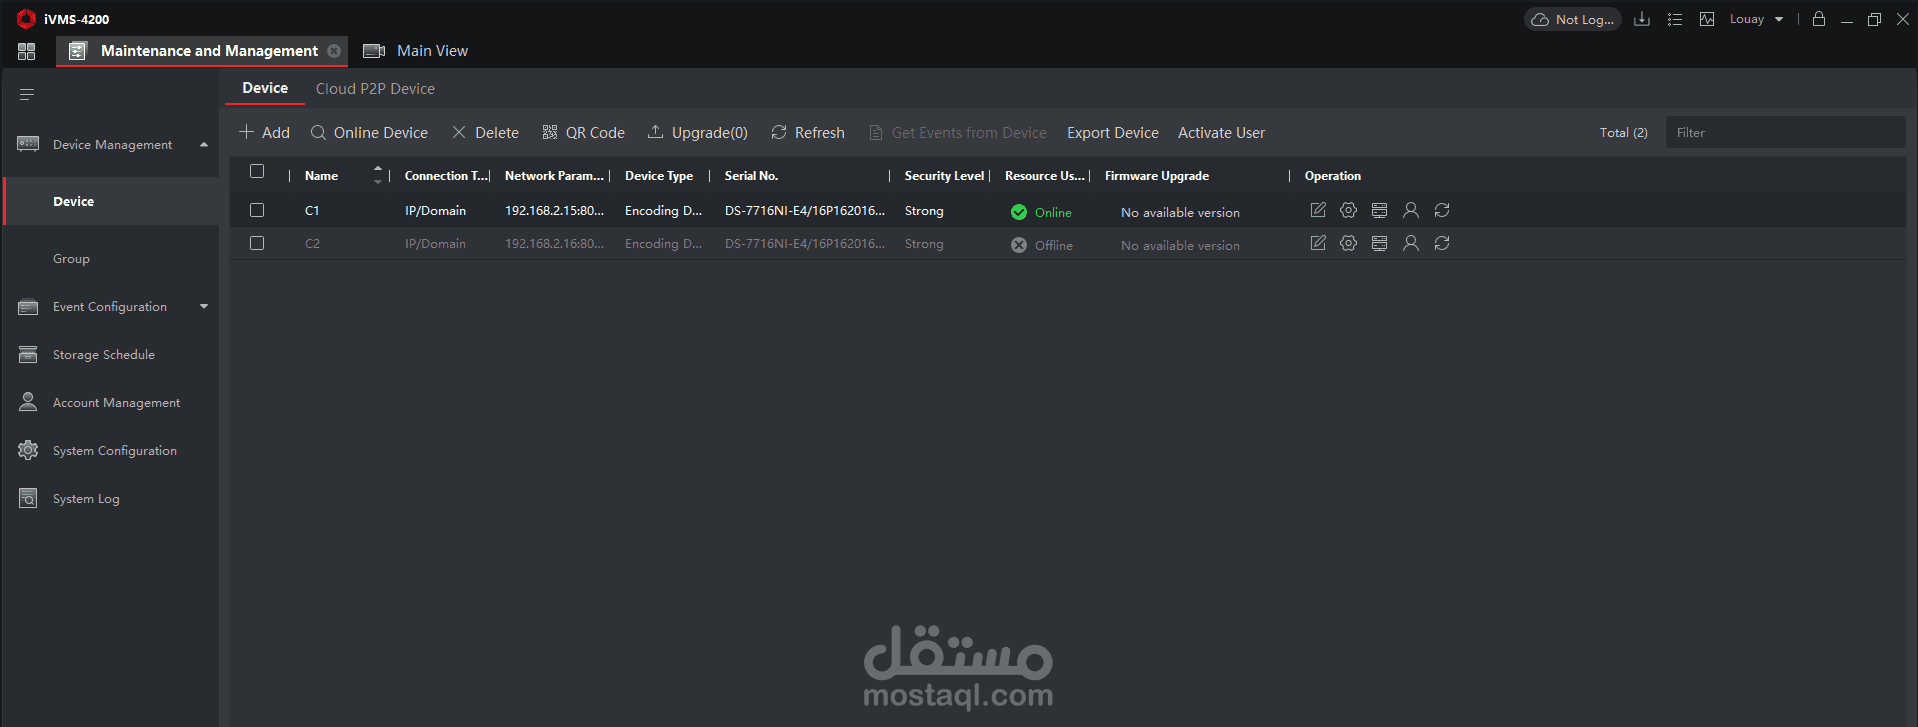The width and height of the screenshot is (1918, 727).
Task: Click the address 192.168.2.16:80...
Action: pos(554,244)
